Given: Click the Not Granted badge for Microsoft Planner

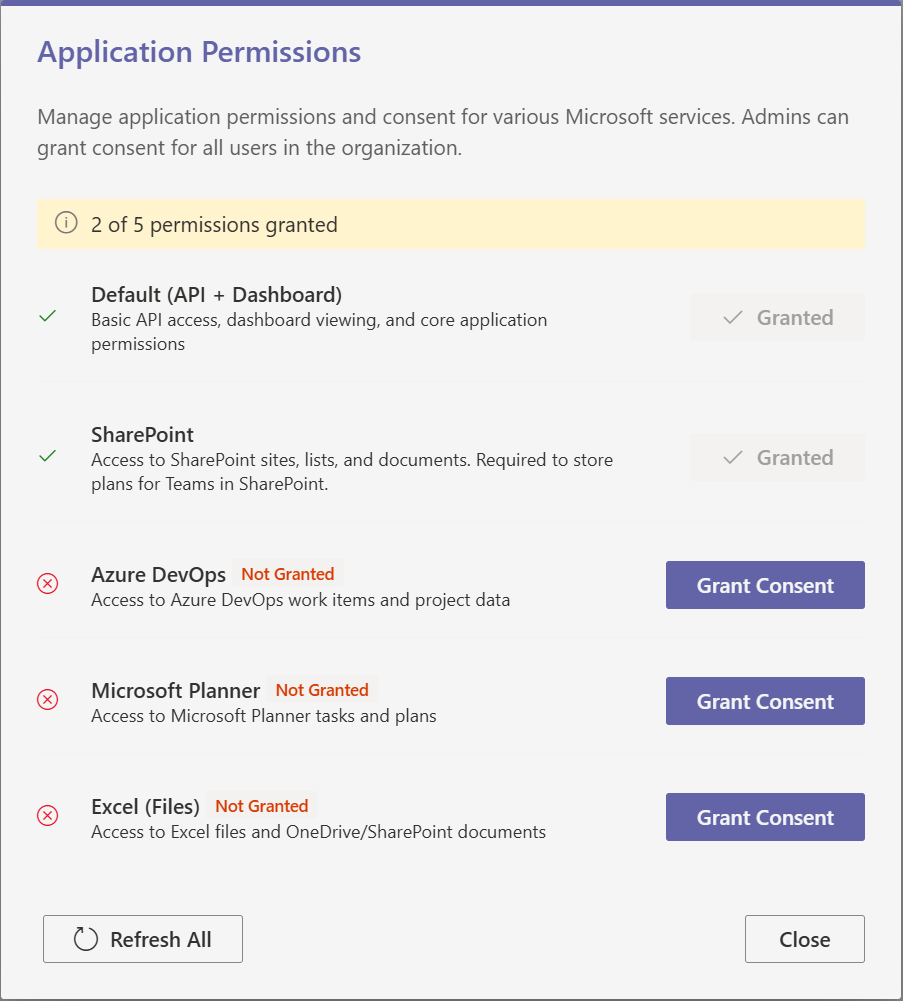Looking at the screenshot, I should pos(322,690).
